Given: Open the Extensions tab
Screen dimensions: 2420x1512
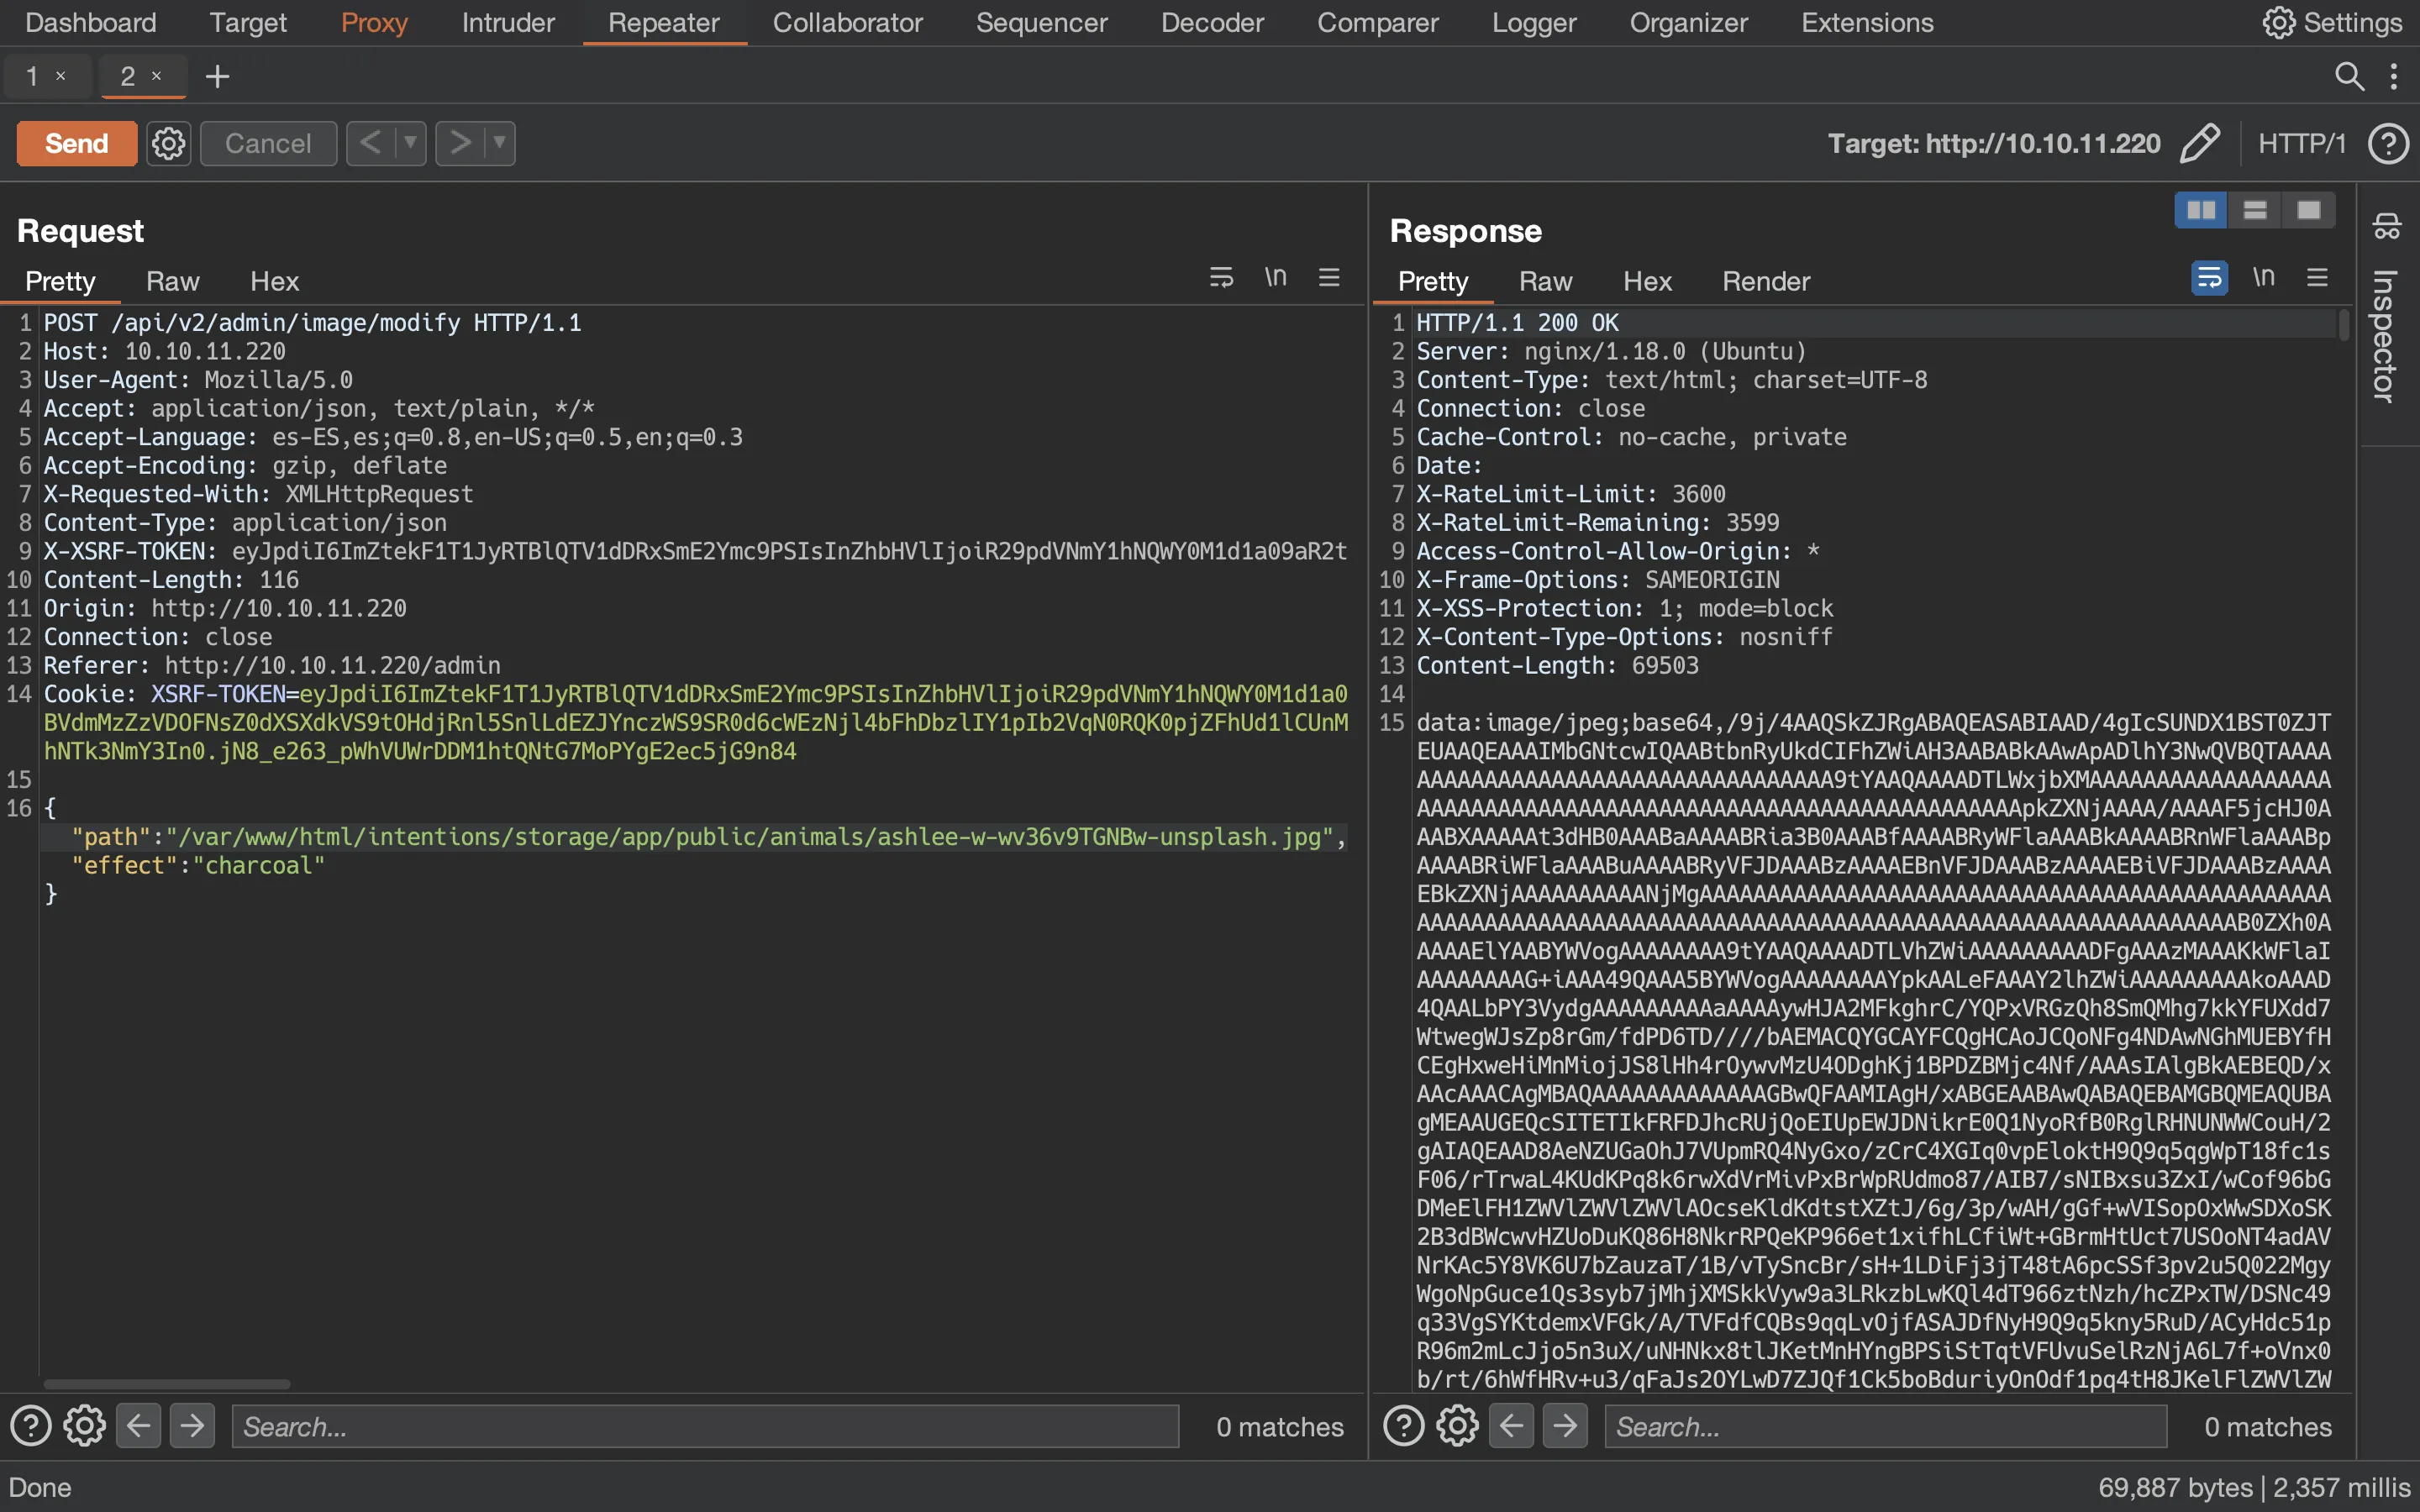Looking at the screenshot, I should (x=1867, y=22).
